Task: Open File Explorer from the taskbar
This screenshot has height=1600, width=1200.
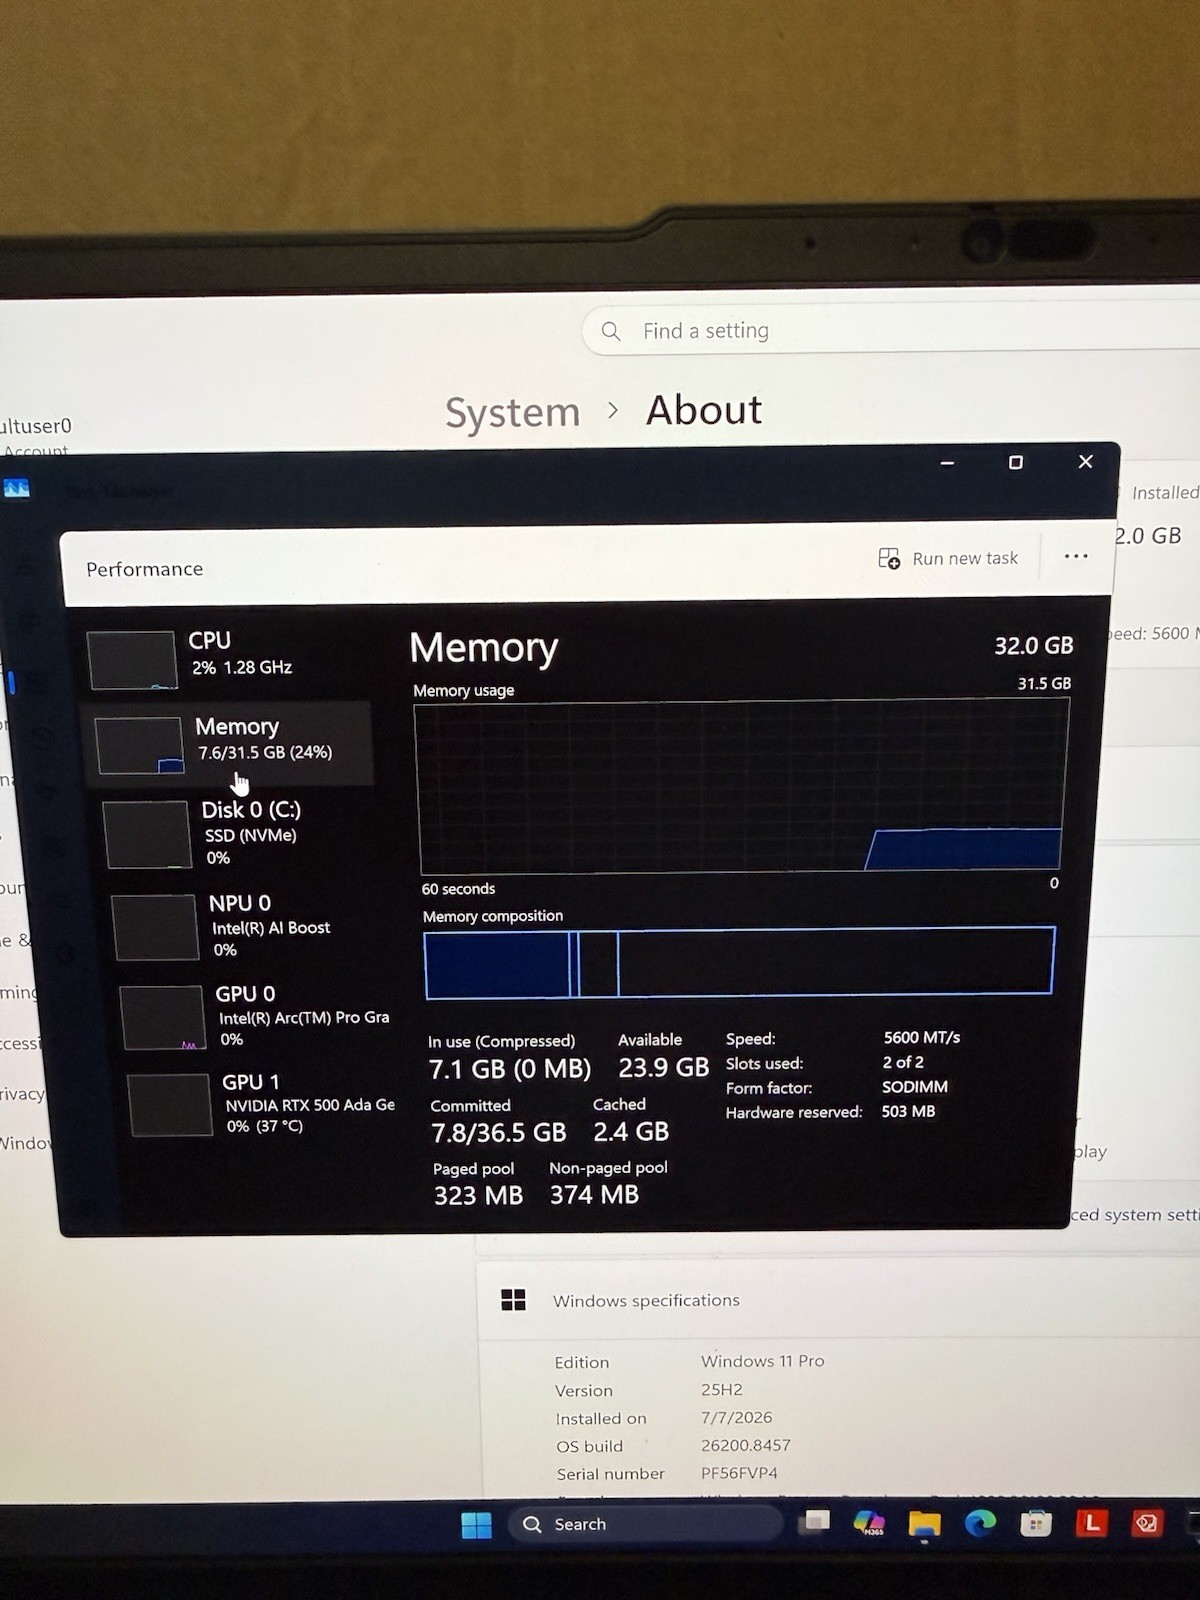Action: tap(924, 1524)
